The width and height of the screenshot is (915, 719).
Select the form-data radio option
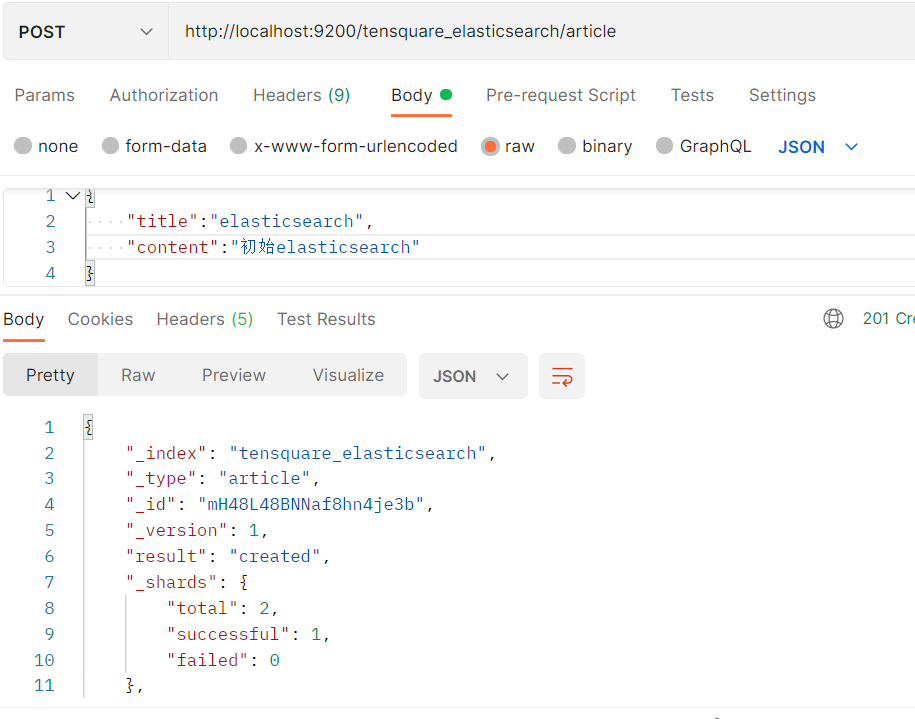click(111, 146)
